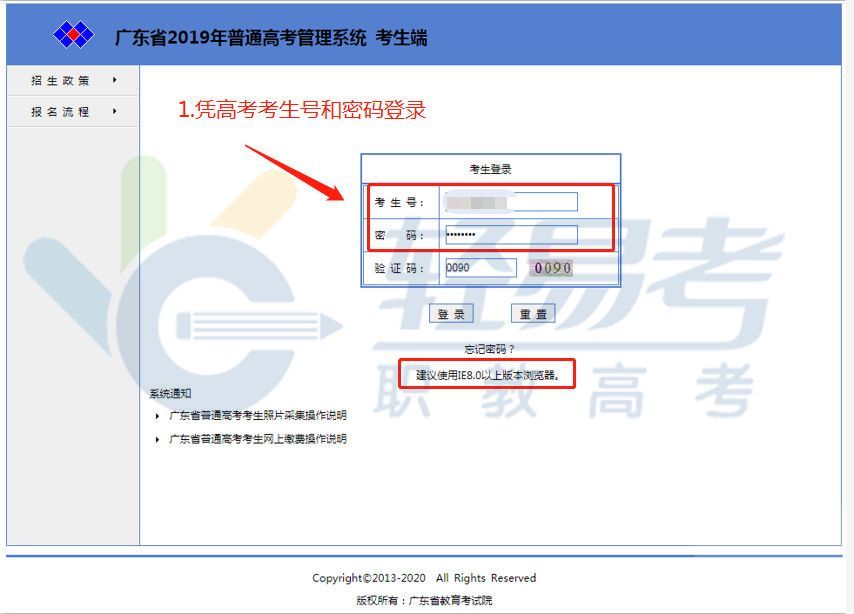This screenshot has height=614, width=854.
Task: Click the 版权所有：广东省教育考试院 footer text
Action: pos(424,600)
